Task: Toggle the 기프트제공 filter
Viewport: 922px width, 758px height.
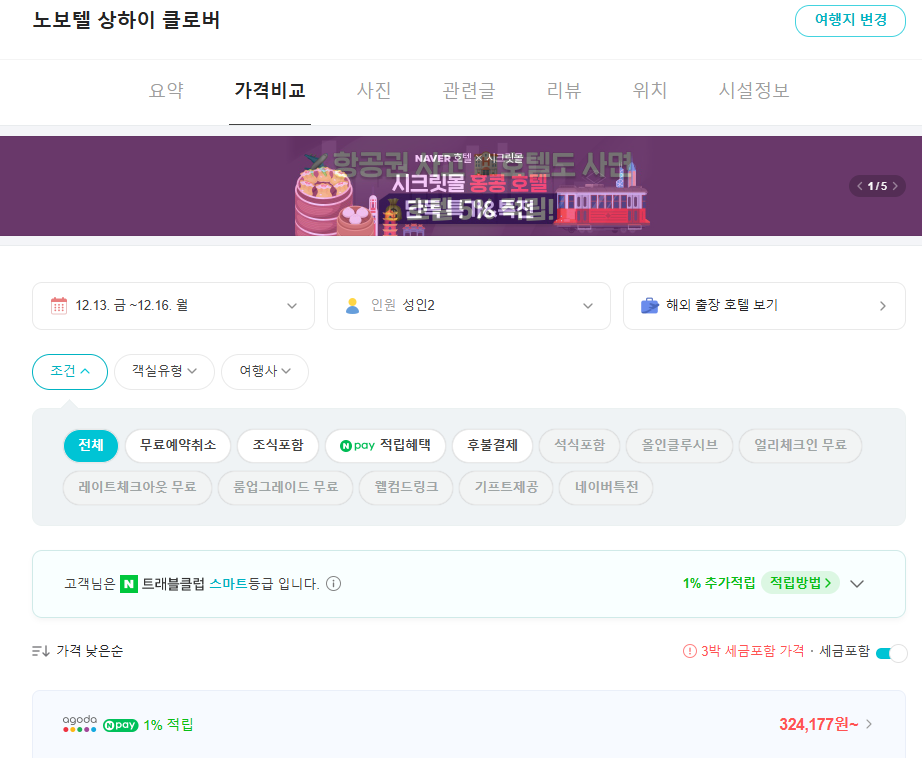Action: tap(506, 487)
